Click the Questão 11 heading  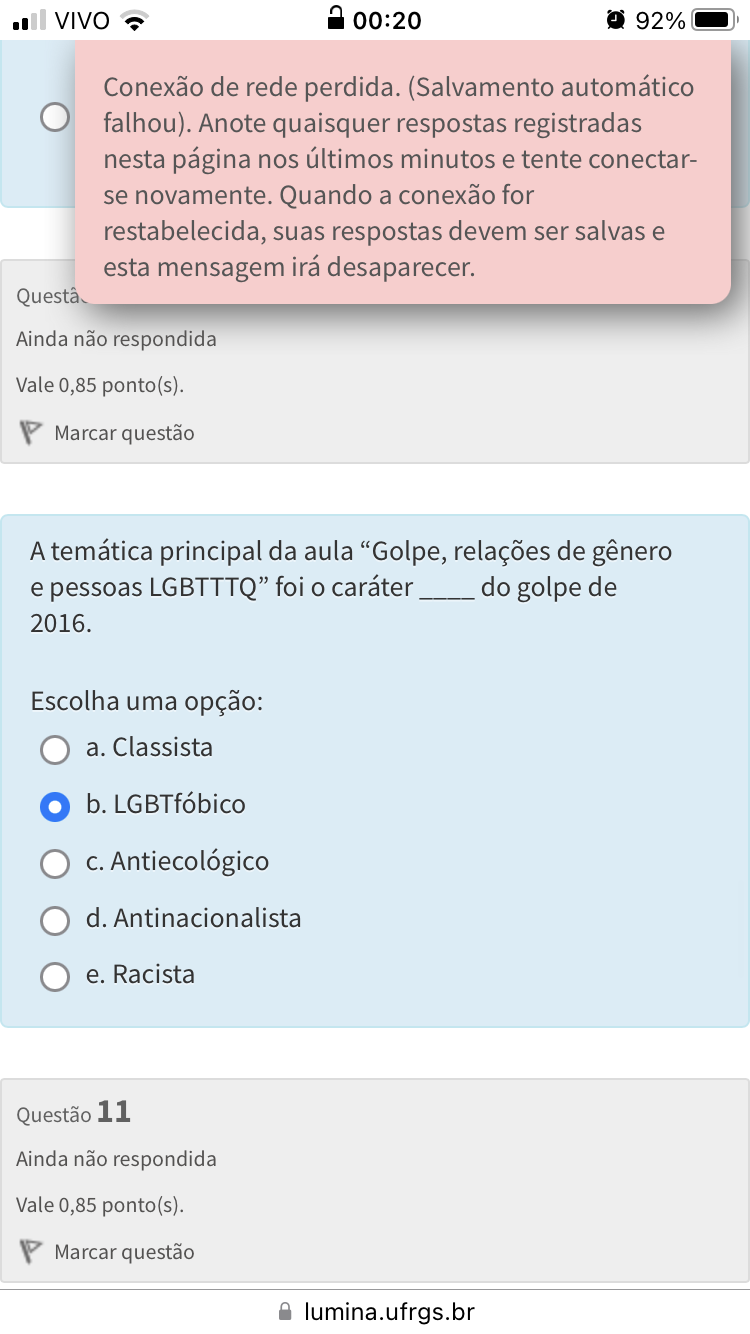pyautogui.click(x=75, y=1113)
